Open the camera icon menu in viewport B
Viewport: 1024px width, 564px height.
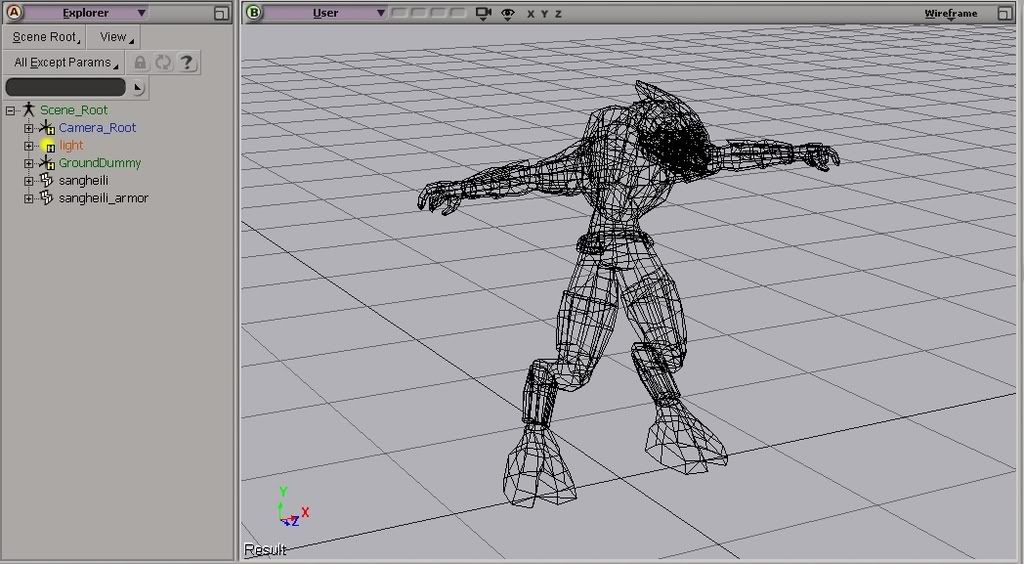483,14
